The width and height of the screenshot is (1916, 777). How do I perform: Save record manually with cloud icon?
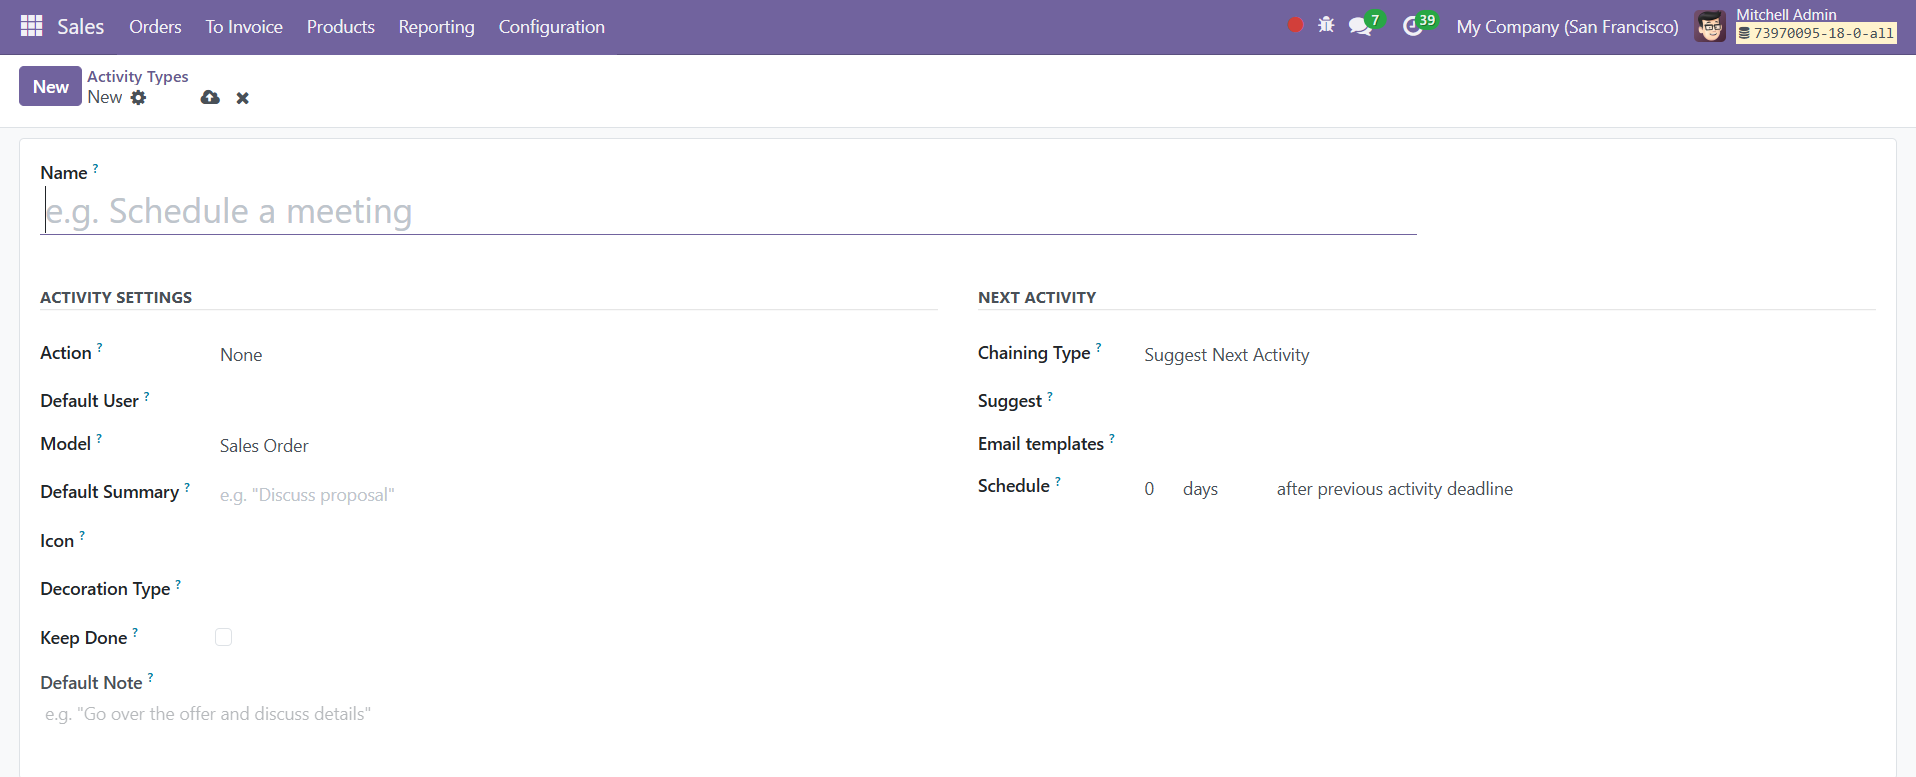click(x=210, y=97)
